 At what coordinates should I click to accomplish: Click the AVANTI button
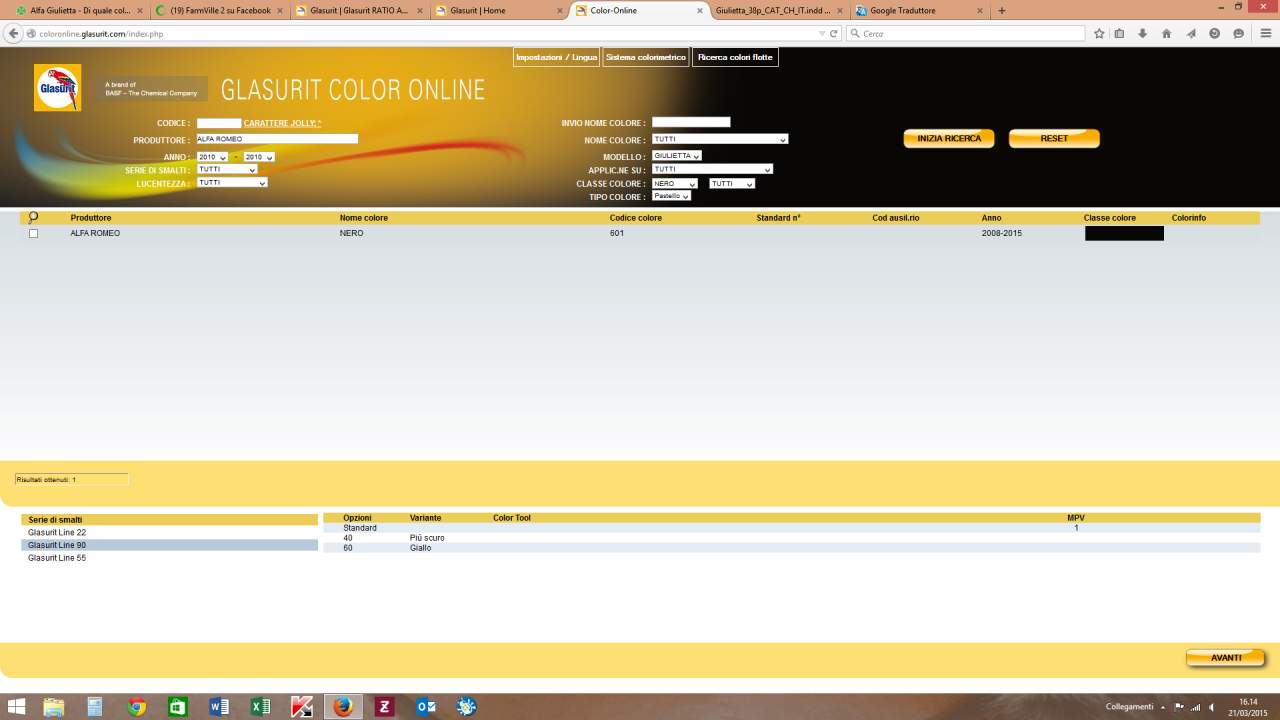(1226, 658)
